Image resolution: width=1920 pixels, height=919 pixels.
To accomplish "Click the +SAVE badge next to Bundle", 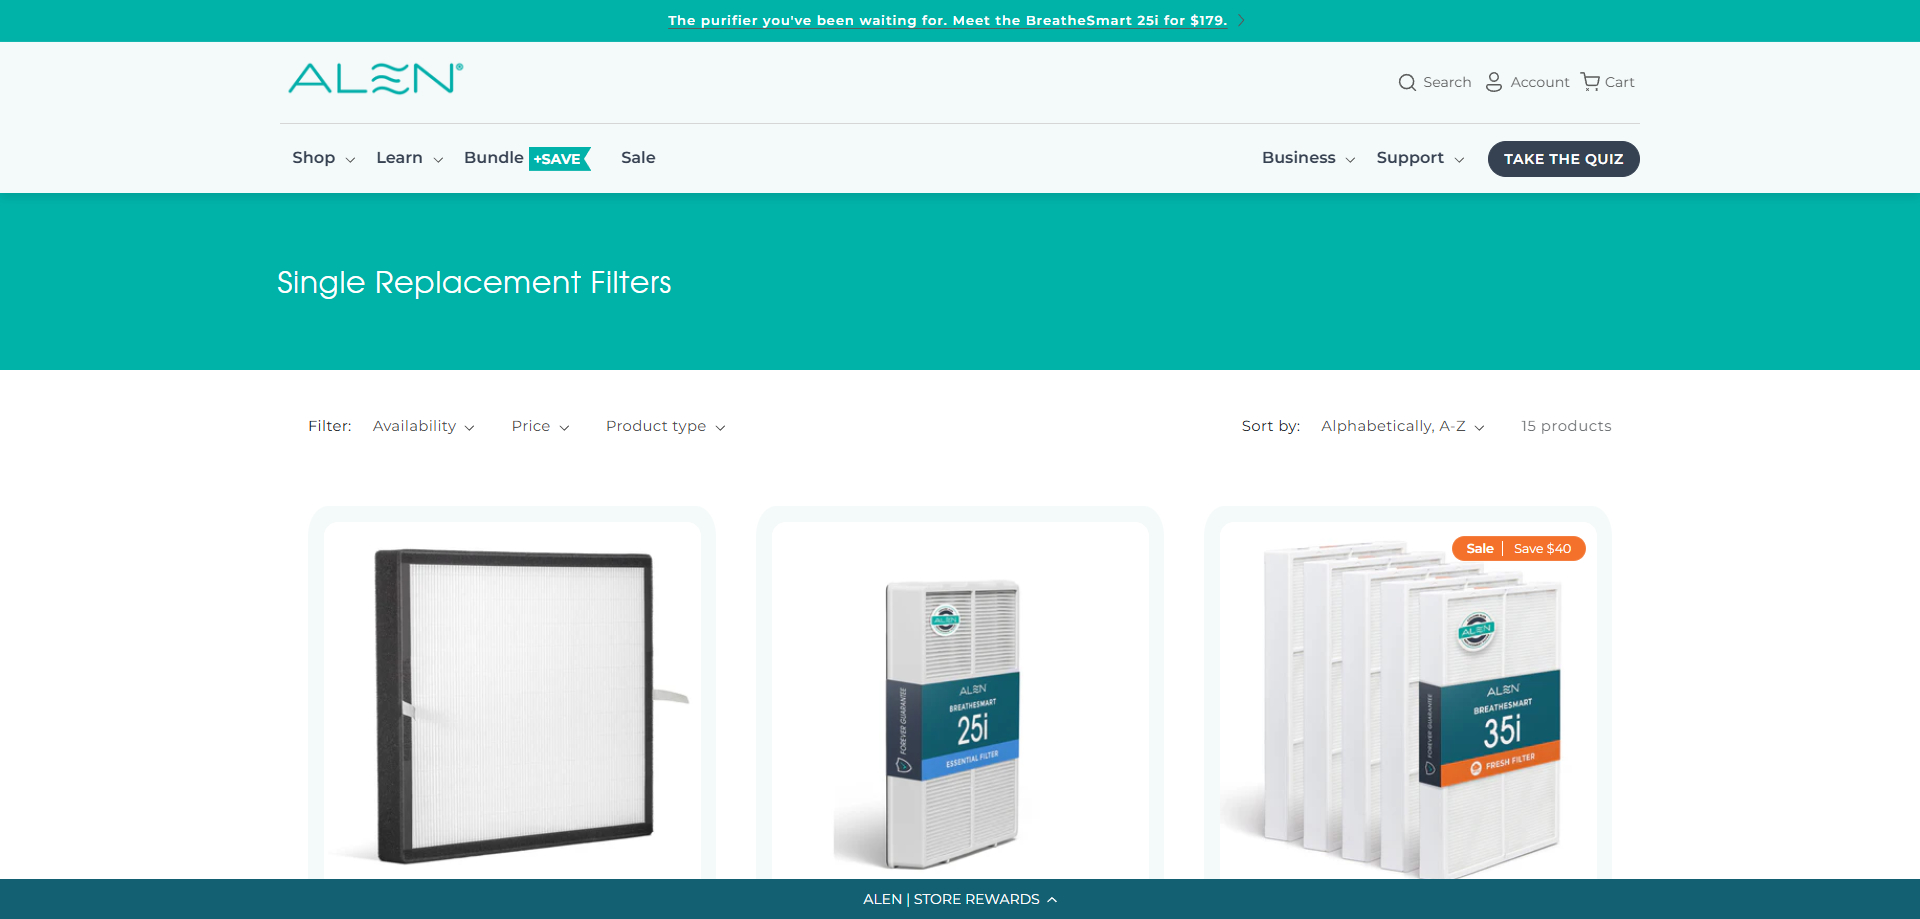I will click(x=559, y=159).
